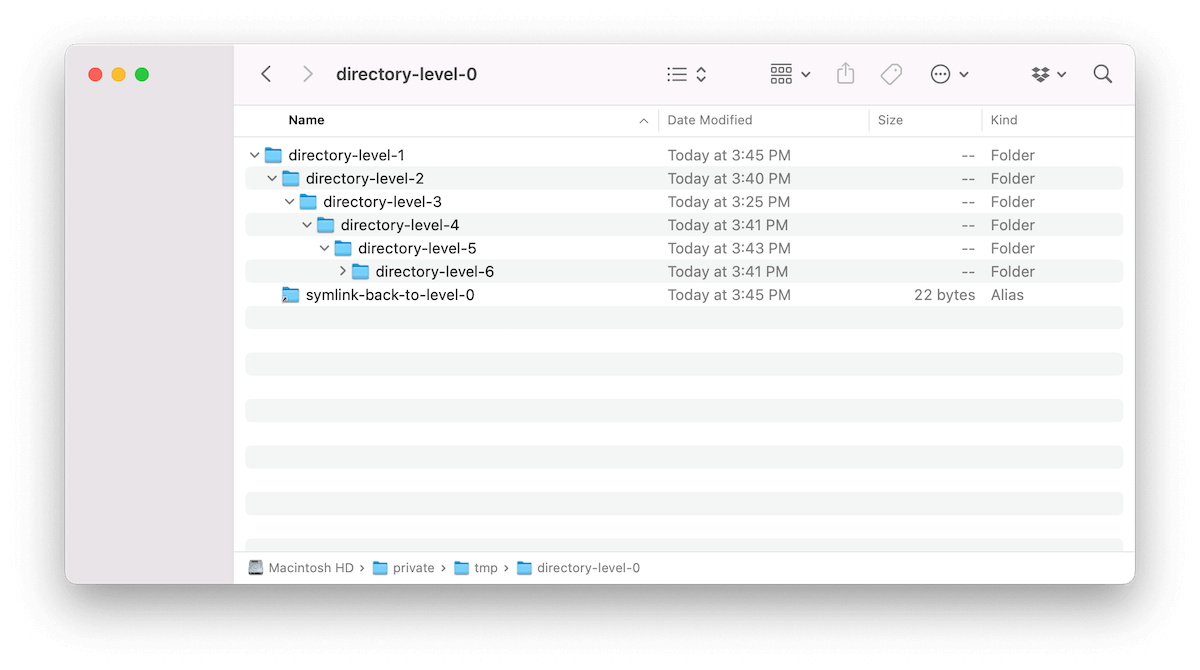Select the directory-level-4 name
Viewport: 1200px width, 670px height.
click(x=400, y=225)
